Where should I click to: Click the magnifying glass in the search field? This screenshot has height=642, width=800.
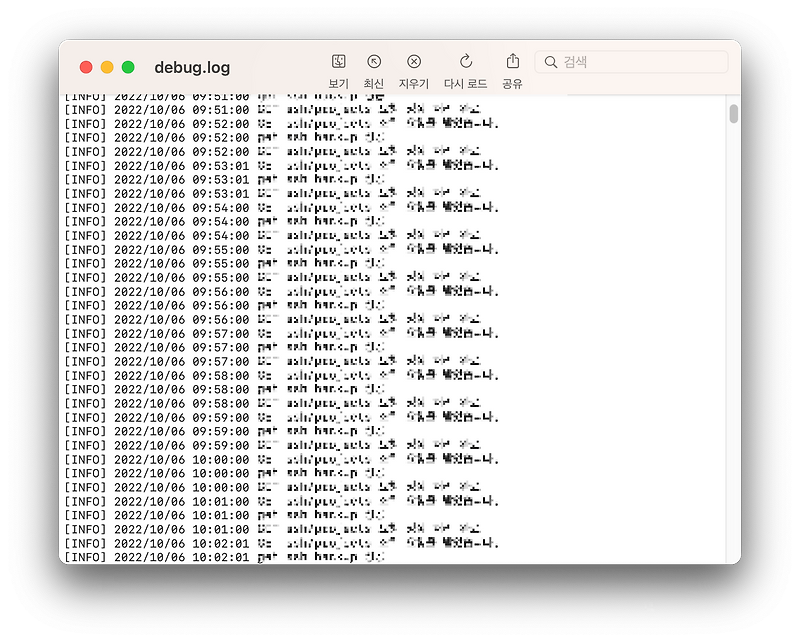click(551, 61)
